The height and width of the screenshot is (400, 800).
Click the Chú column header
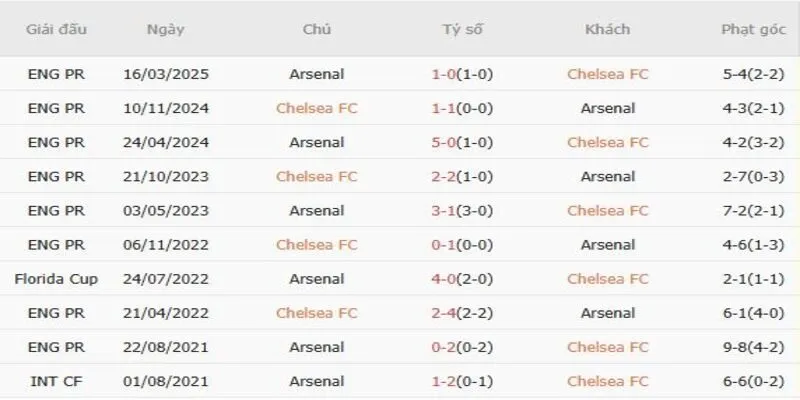316,29
